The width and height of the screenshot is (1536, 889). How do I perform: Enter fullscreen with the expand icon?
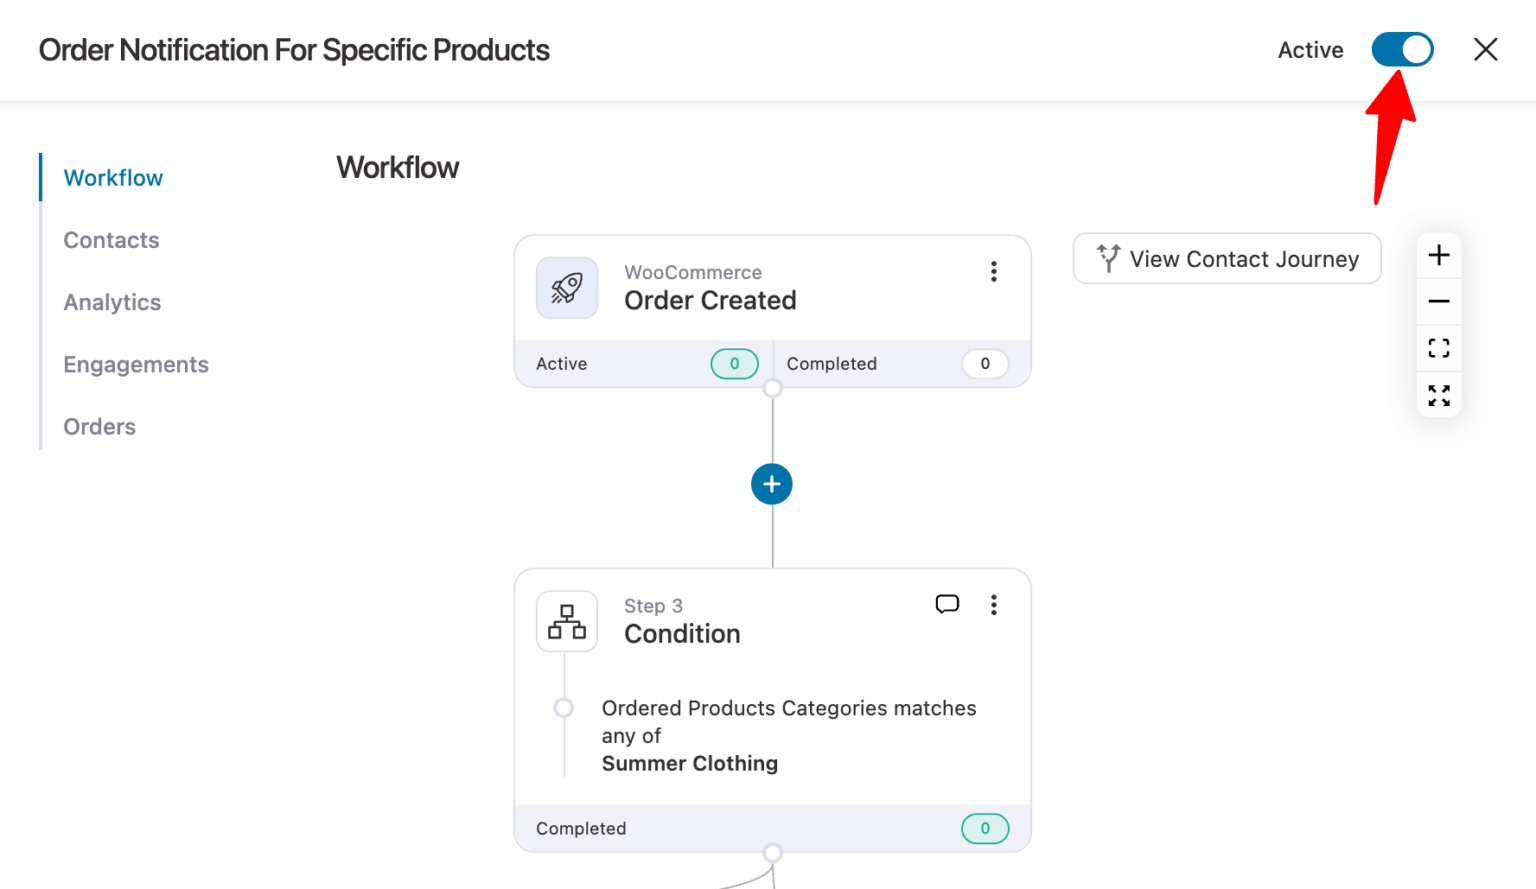(x=1438, y=394)
